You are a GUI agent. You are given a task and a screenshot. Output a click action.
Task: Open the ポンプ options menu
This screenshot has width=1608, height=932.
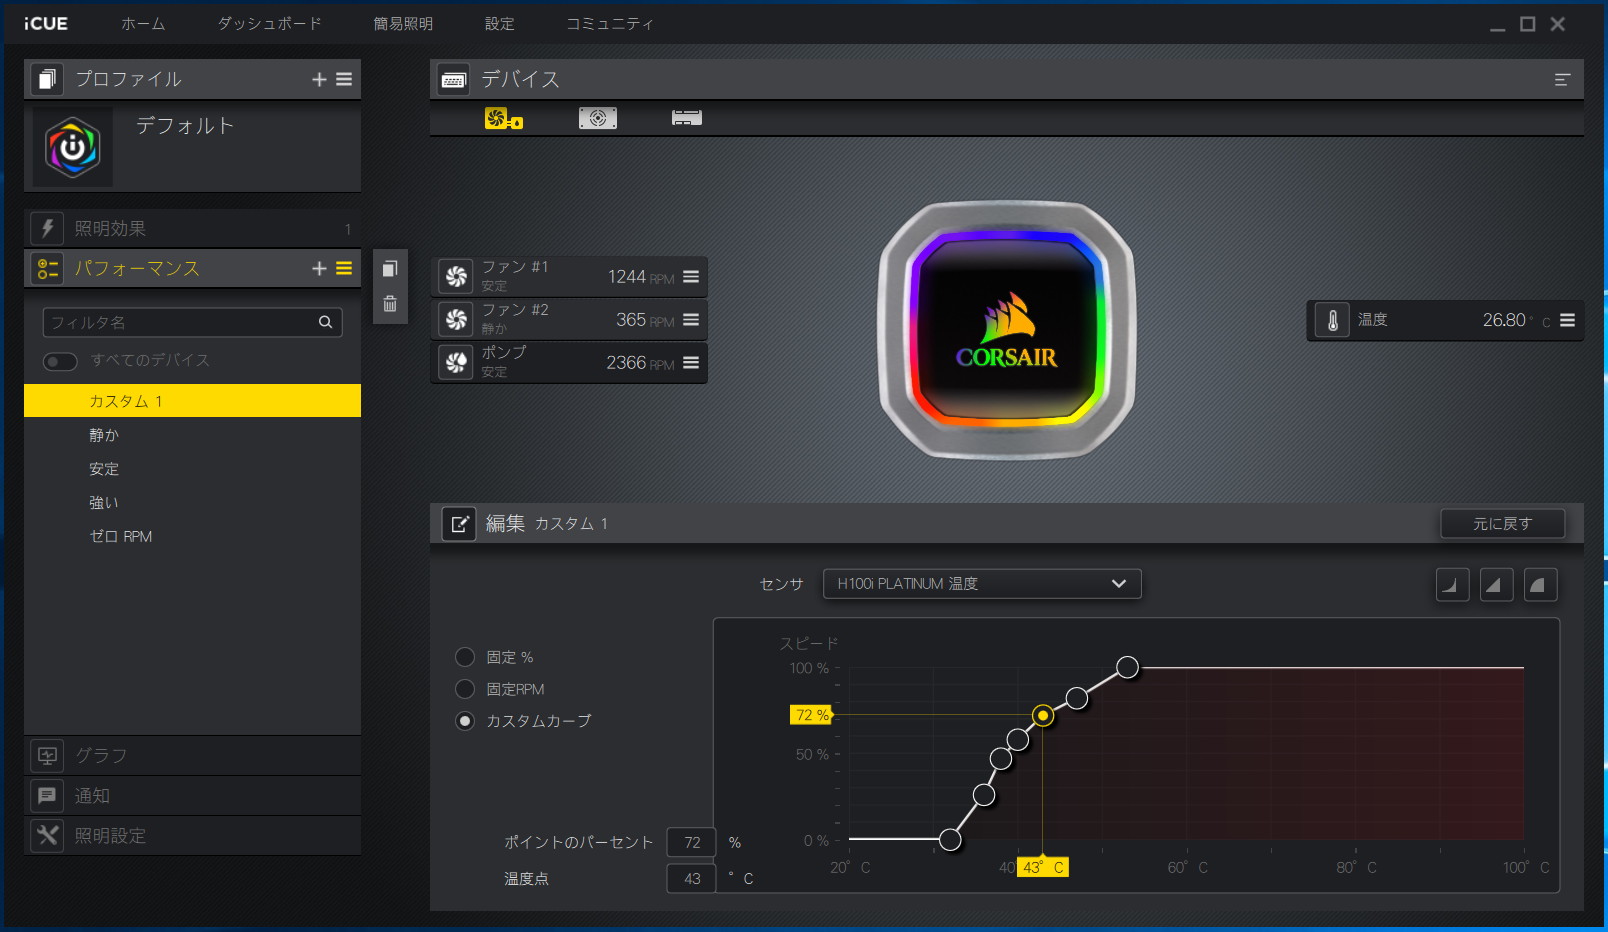tap(691, 363)
